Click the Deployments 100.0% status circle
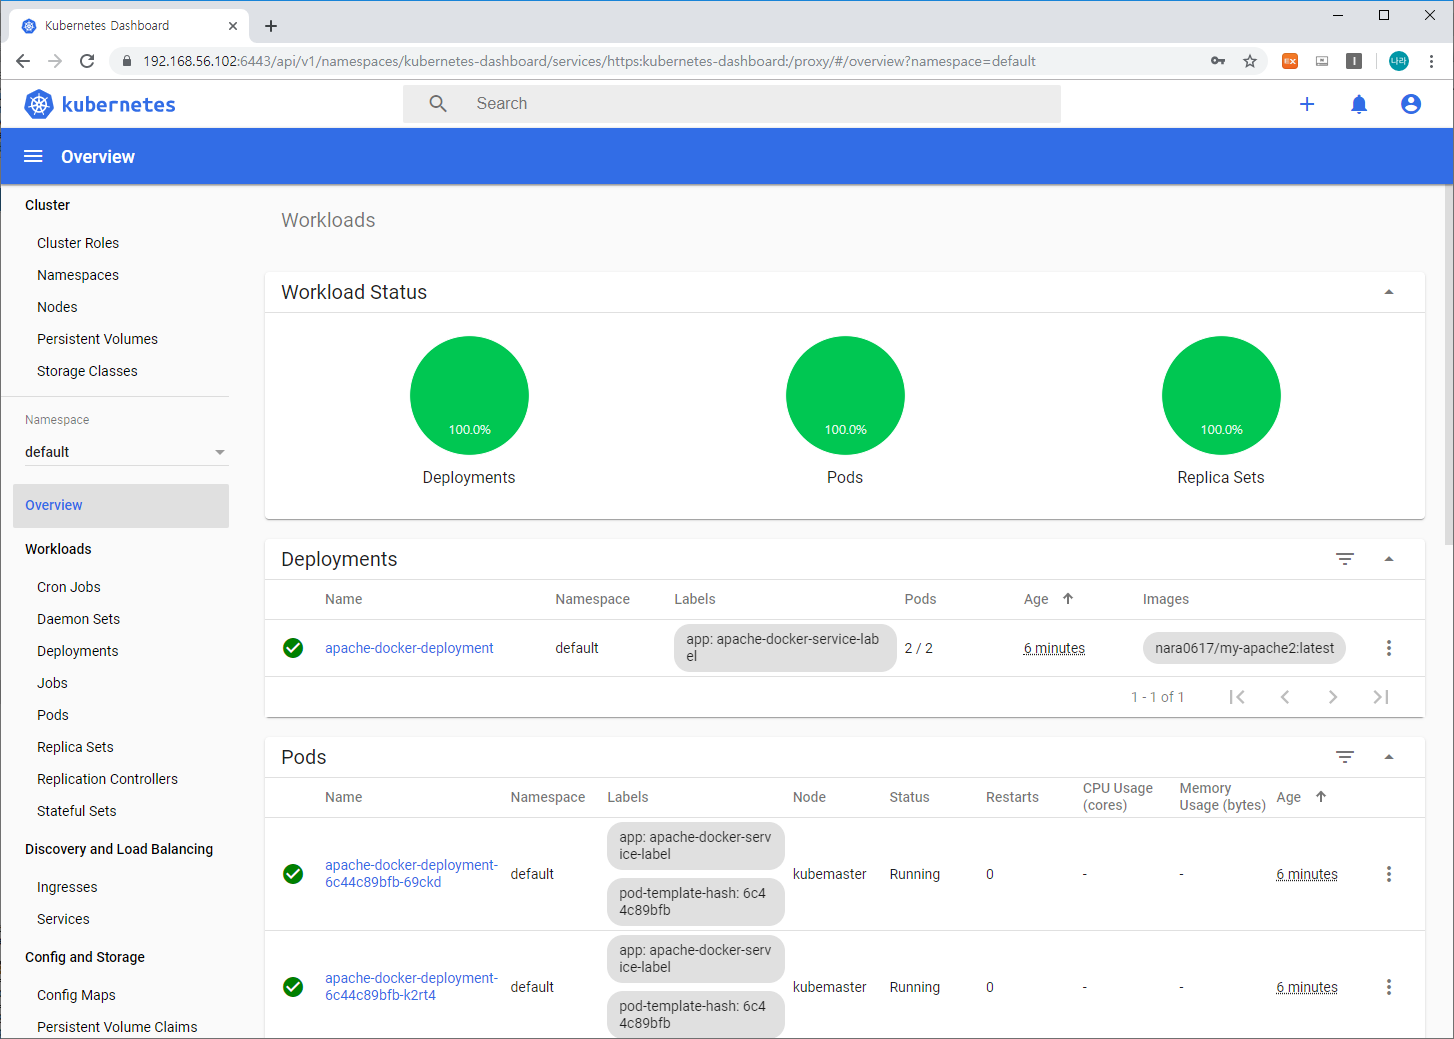 coord(469,395)
